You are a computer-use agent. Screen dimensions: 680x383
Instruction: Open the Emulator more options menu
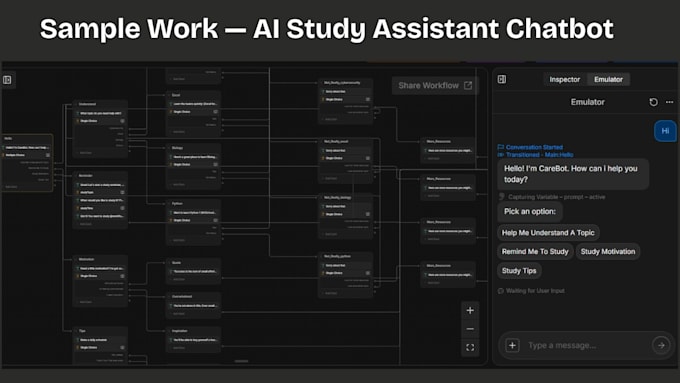pyautogui.click(x=670, y=102)
